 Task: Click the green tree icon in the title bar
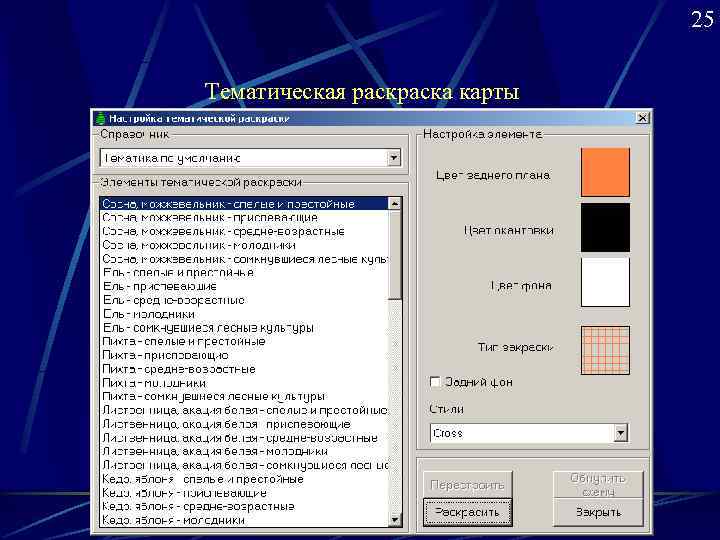click(101, 118)
